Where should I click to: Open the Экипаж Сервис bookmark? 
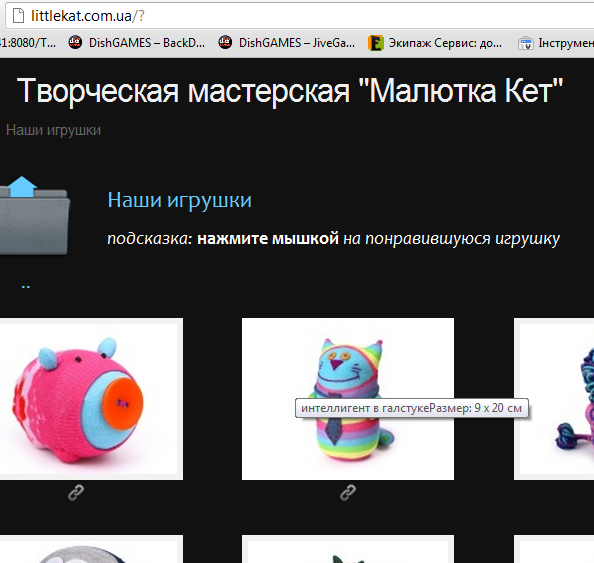point(435,43)
